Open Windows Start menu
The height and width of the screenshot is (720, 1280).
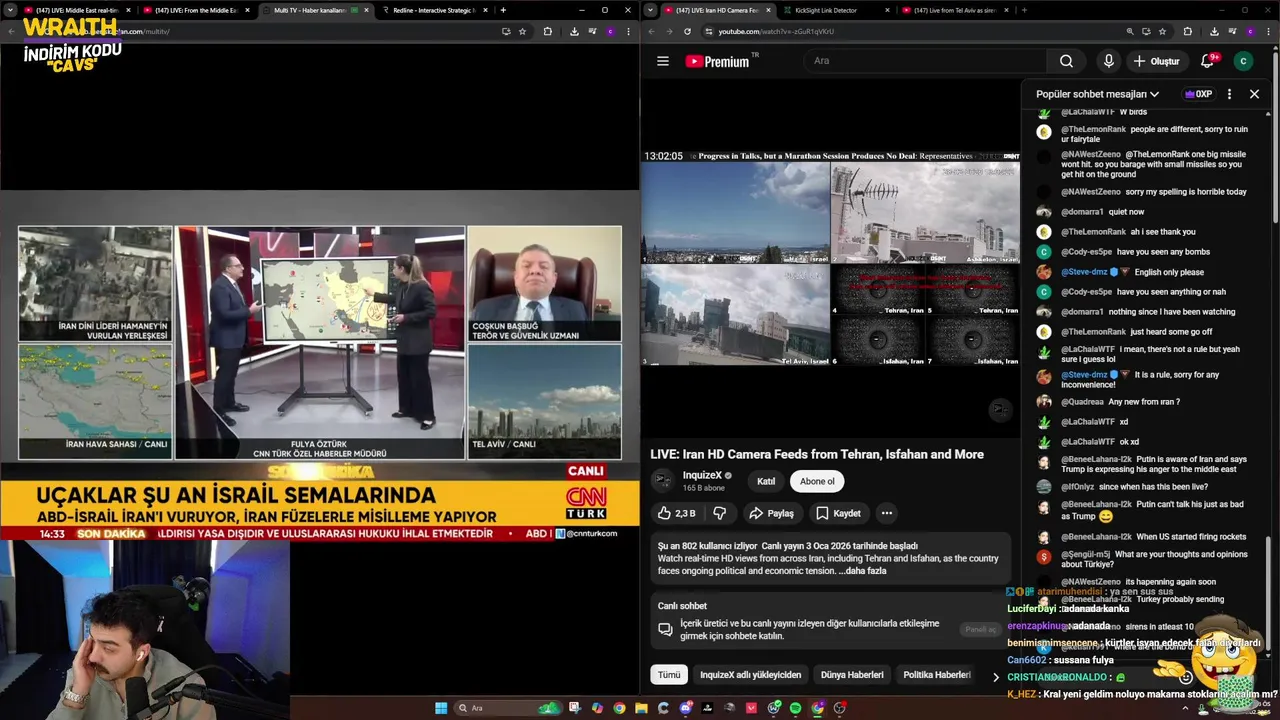click(440, 708)
